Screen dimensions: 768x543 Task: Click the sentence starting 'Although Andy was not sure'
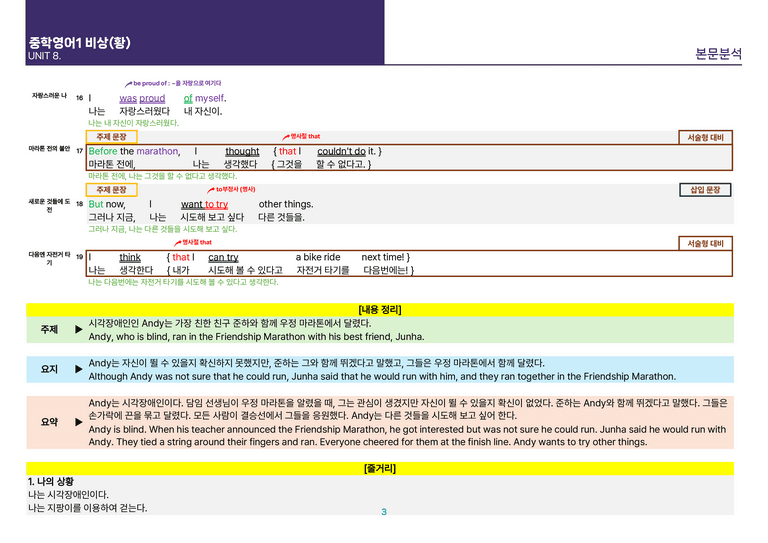(382, 377)
